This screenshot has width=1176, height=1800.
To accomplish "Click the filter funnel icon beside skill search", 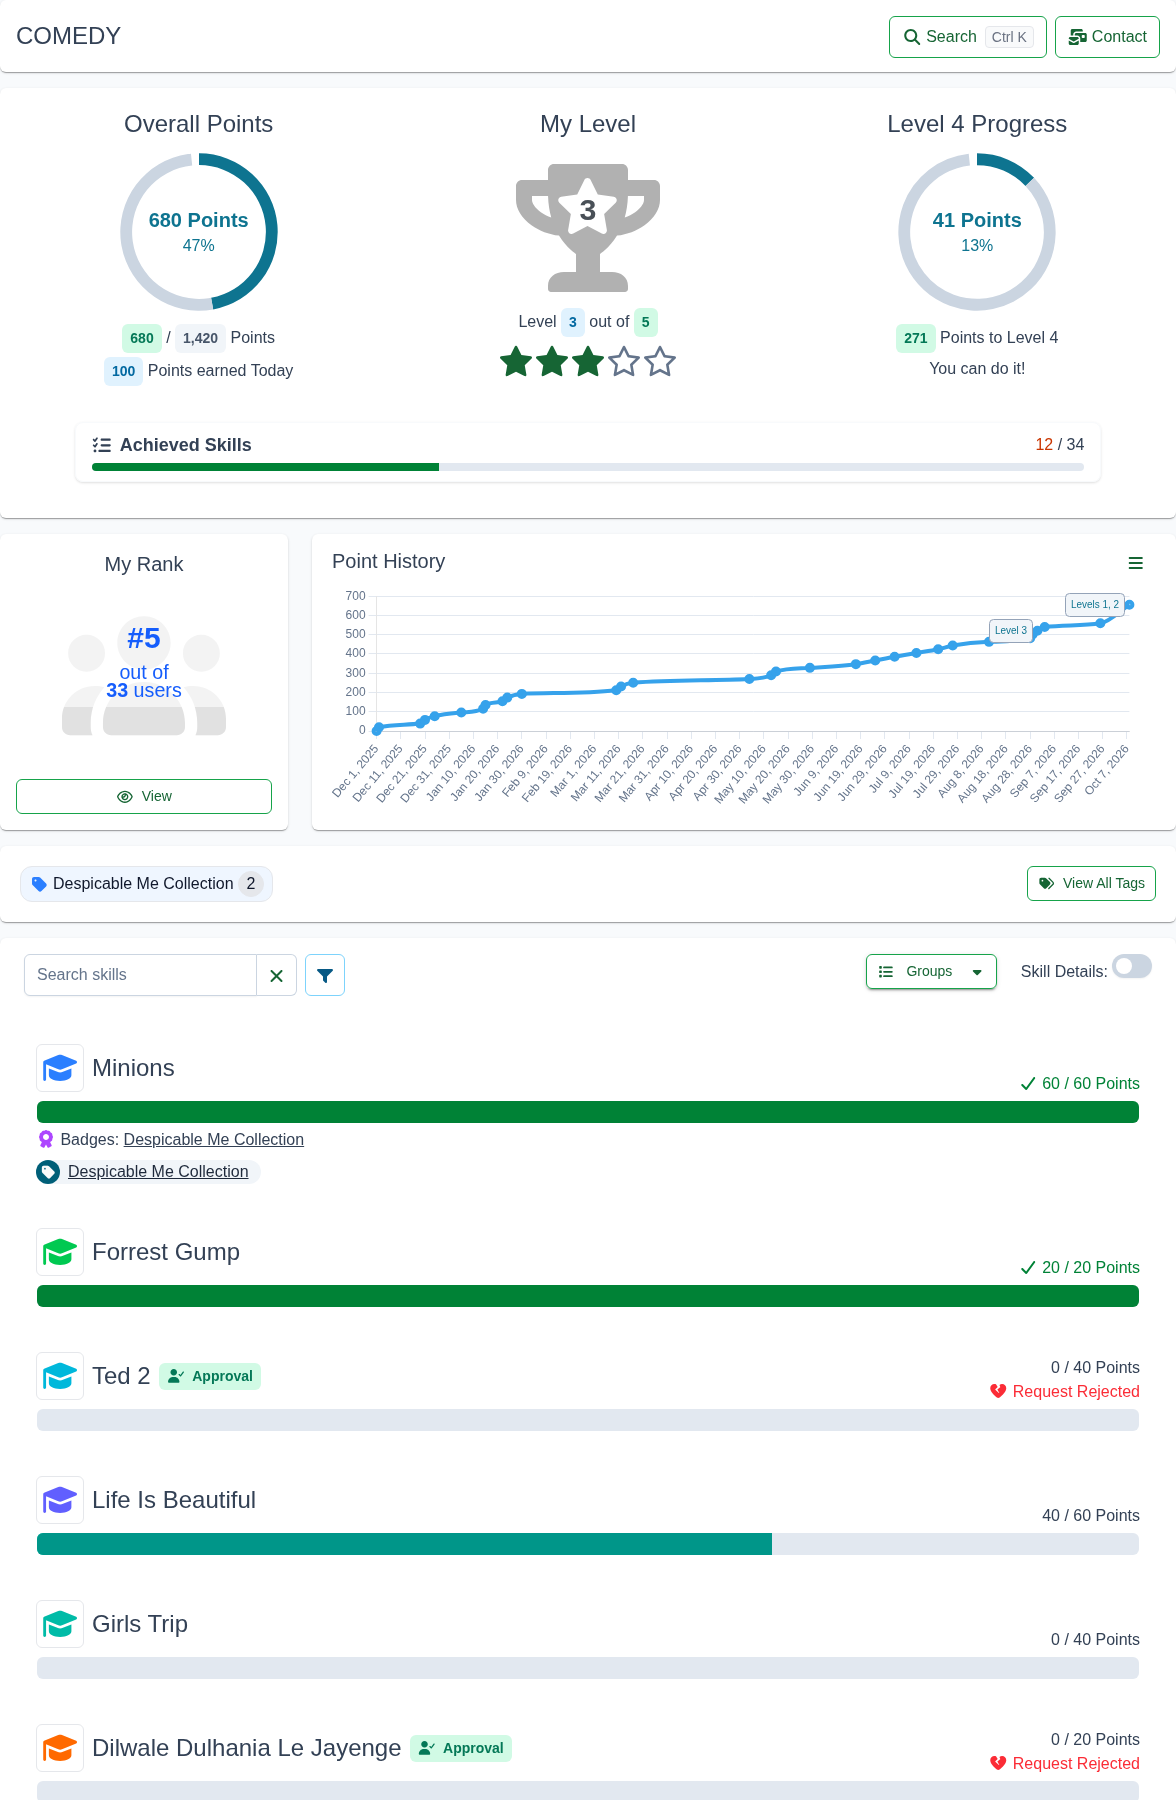I will point(325,975).
